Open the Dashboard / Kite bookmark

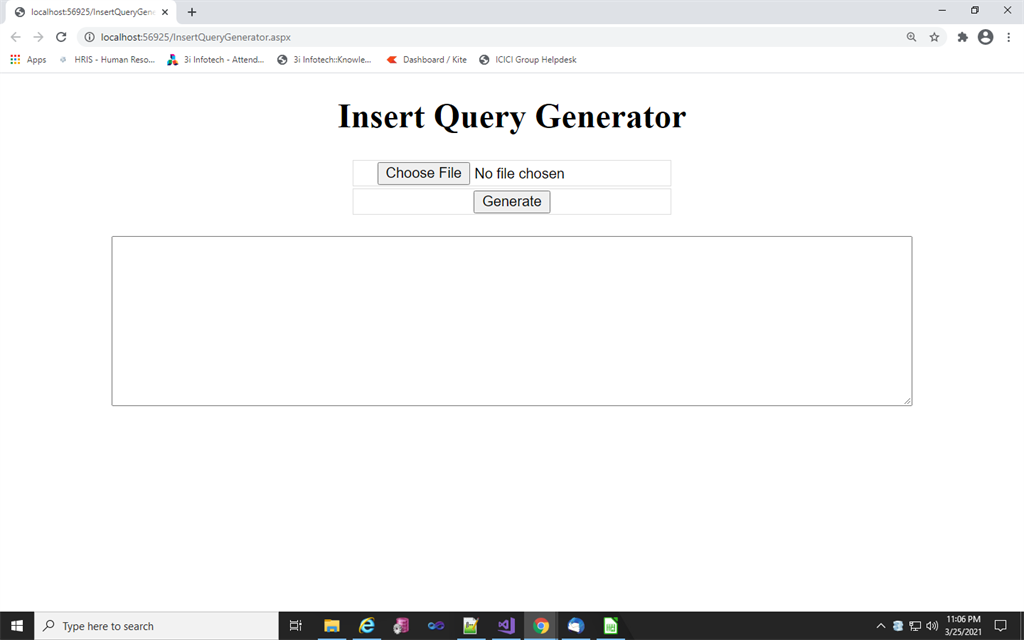point(430,59)
